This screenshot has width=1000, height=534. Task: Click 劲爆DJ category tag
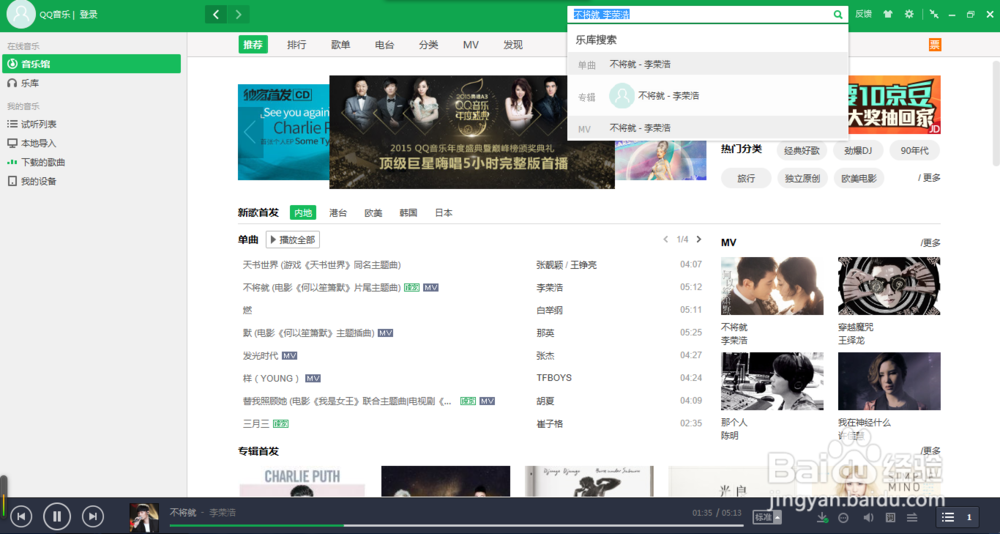858,151
